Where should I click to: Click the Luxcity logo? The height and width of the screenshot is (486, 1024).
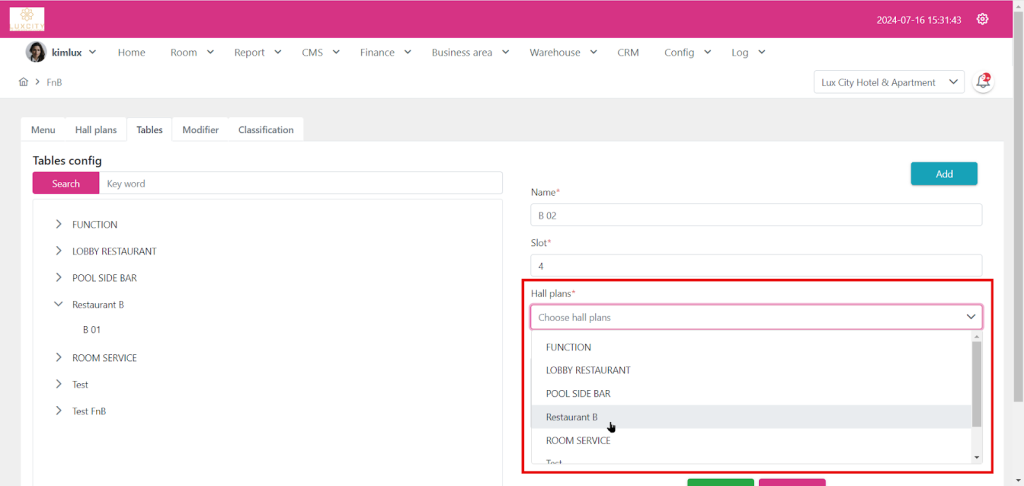click(27, 19)
